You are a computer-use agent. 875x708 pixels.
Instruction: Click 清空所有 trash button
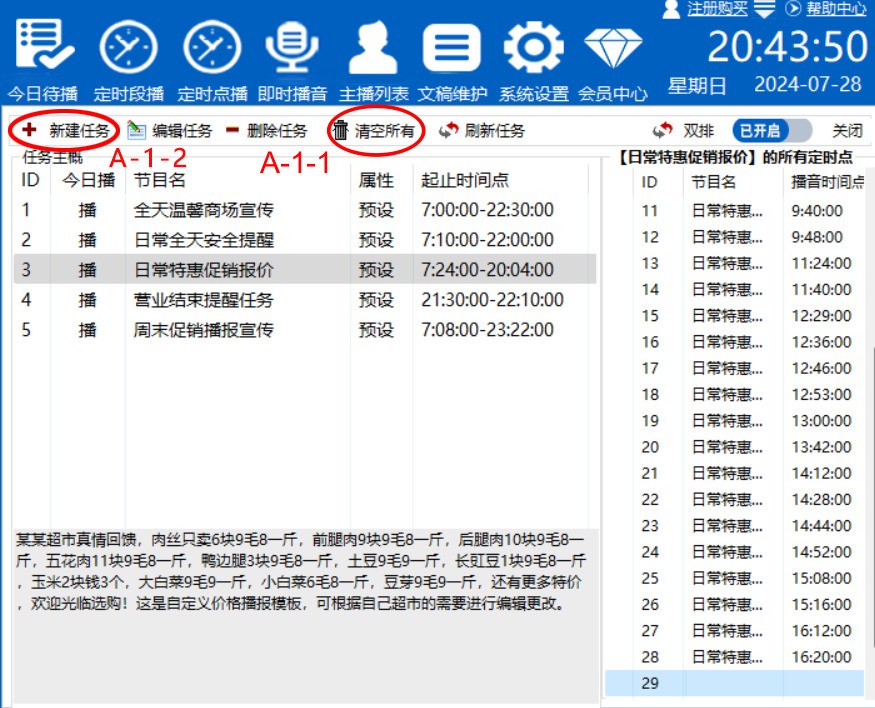(x=374, y=131)
